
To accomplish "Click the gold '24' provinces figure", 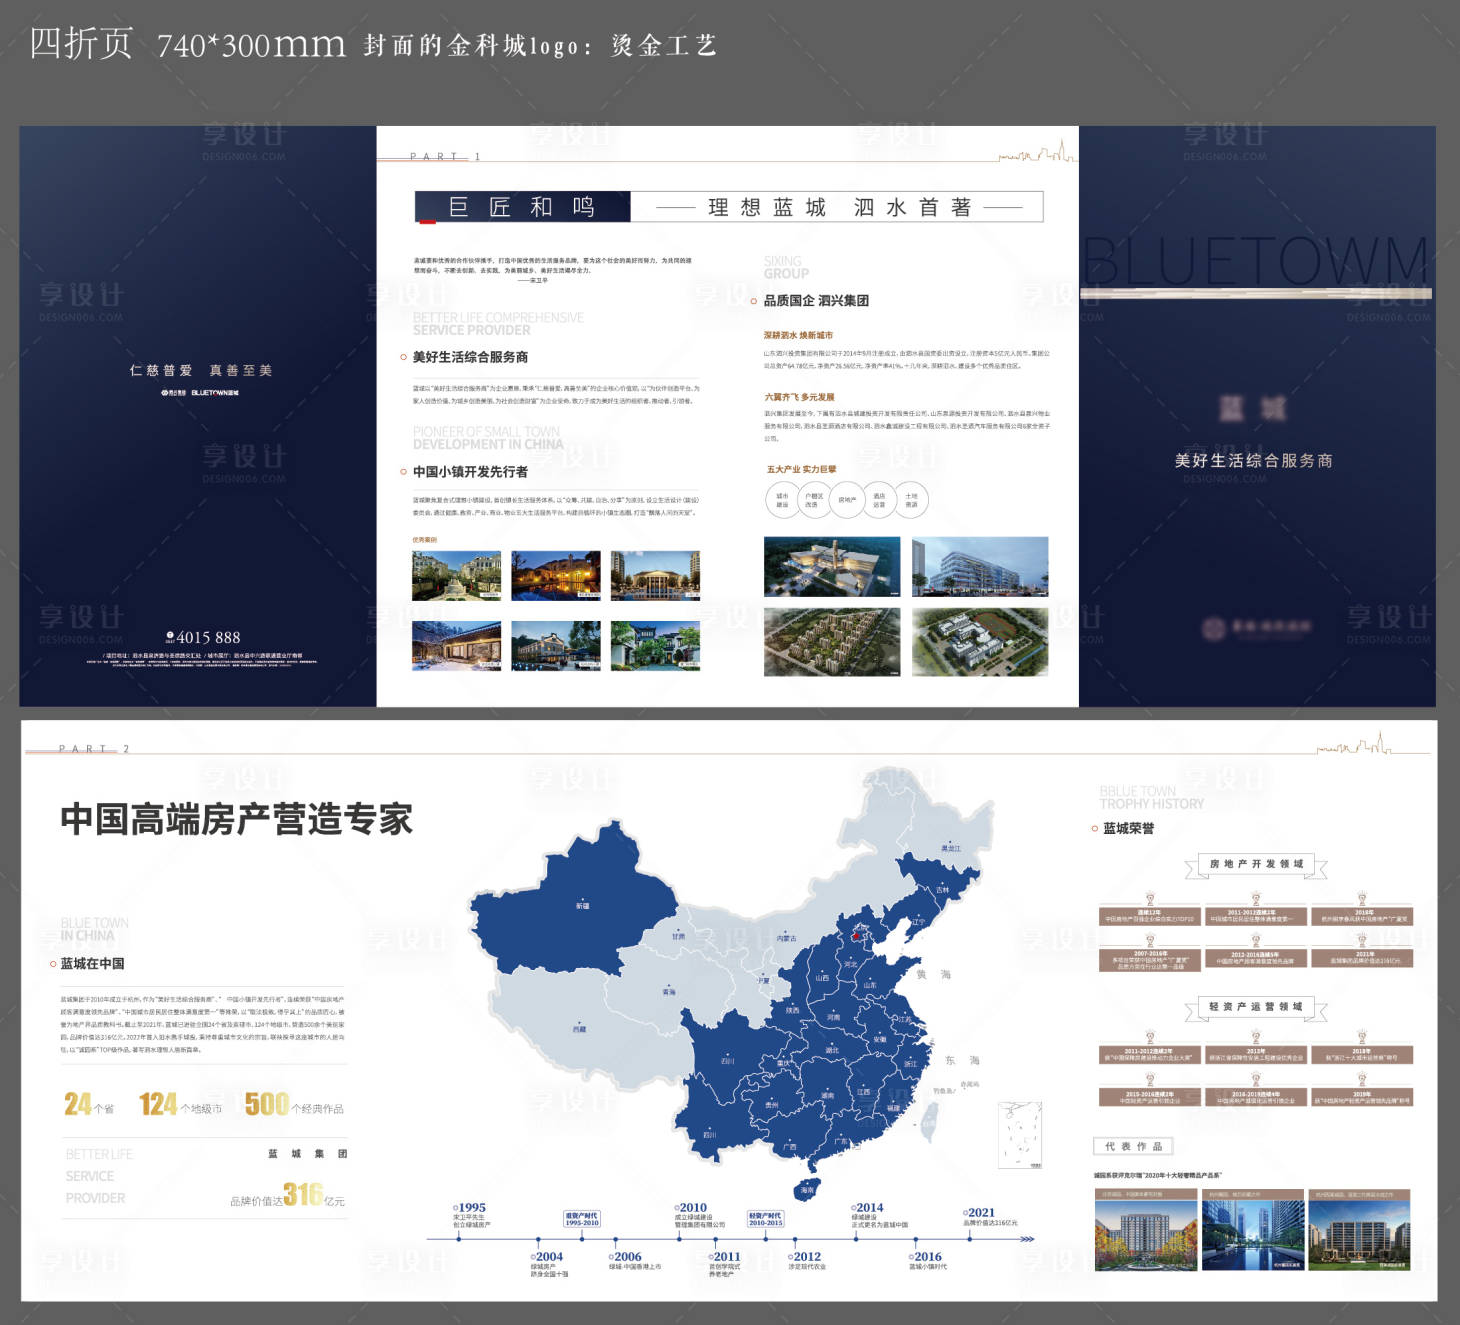I will tap(78, 1104).
